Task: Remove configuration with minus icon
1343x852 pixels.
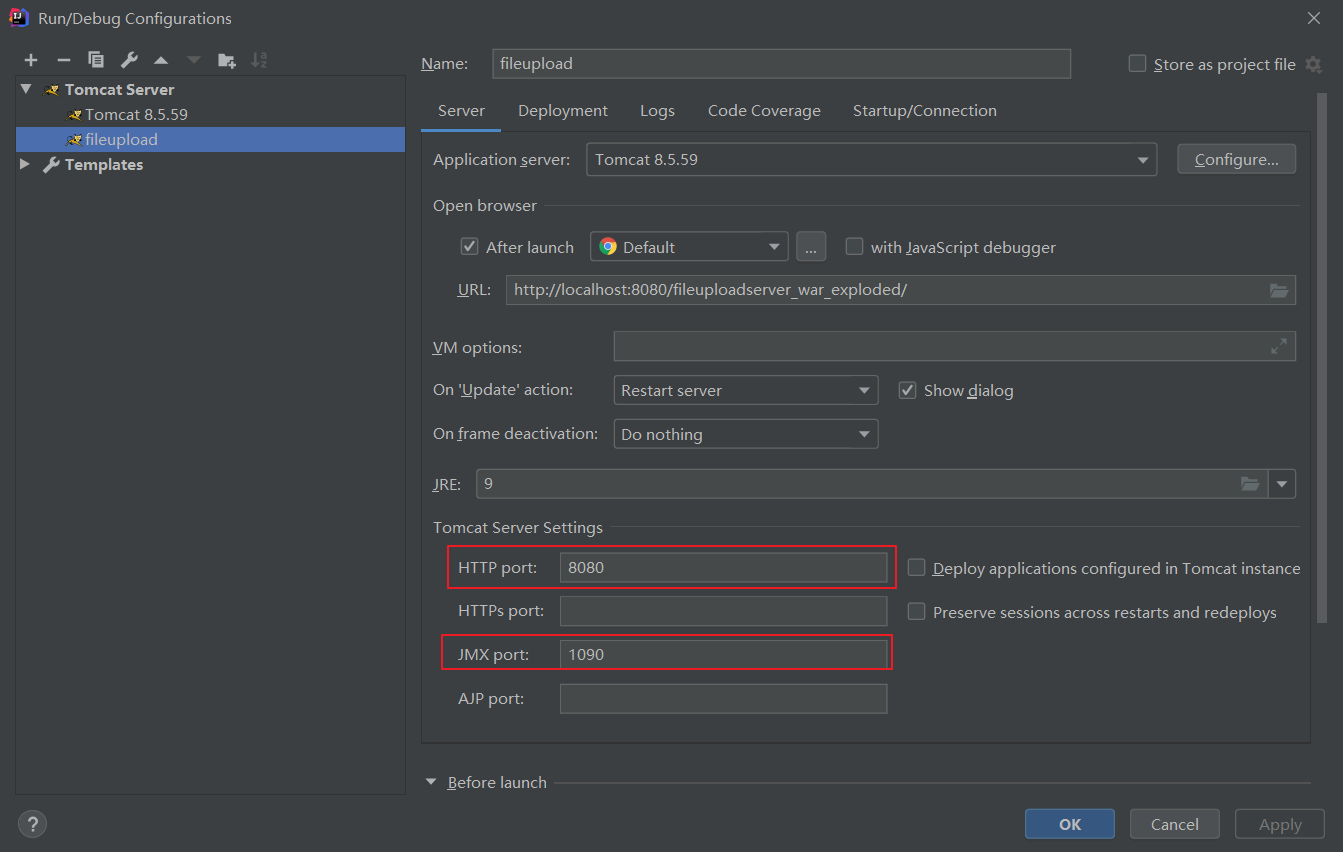Action: (63, 60)
